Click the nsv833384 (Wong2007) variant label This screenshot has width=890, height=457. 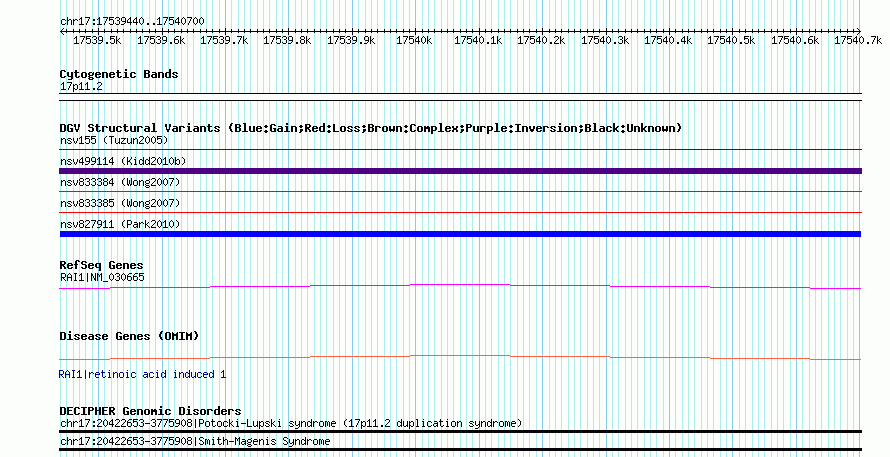tap(120, 182)
